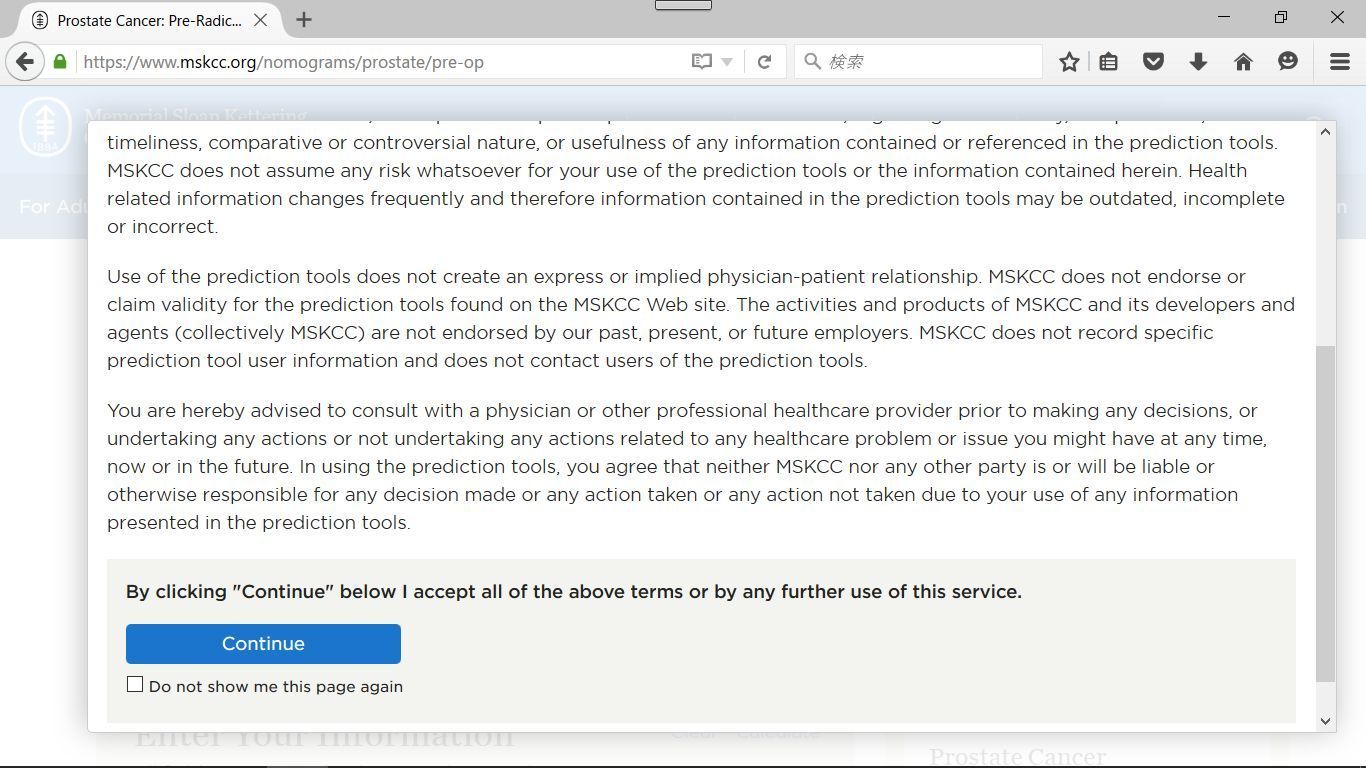Click scroll-up arrow of disclaimer dialog
The width and height of the screenshot is (1366, 768).
click(x=1325, y=132)
